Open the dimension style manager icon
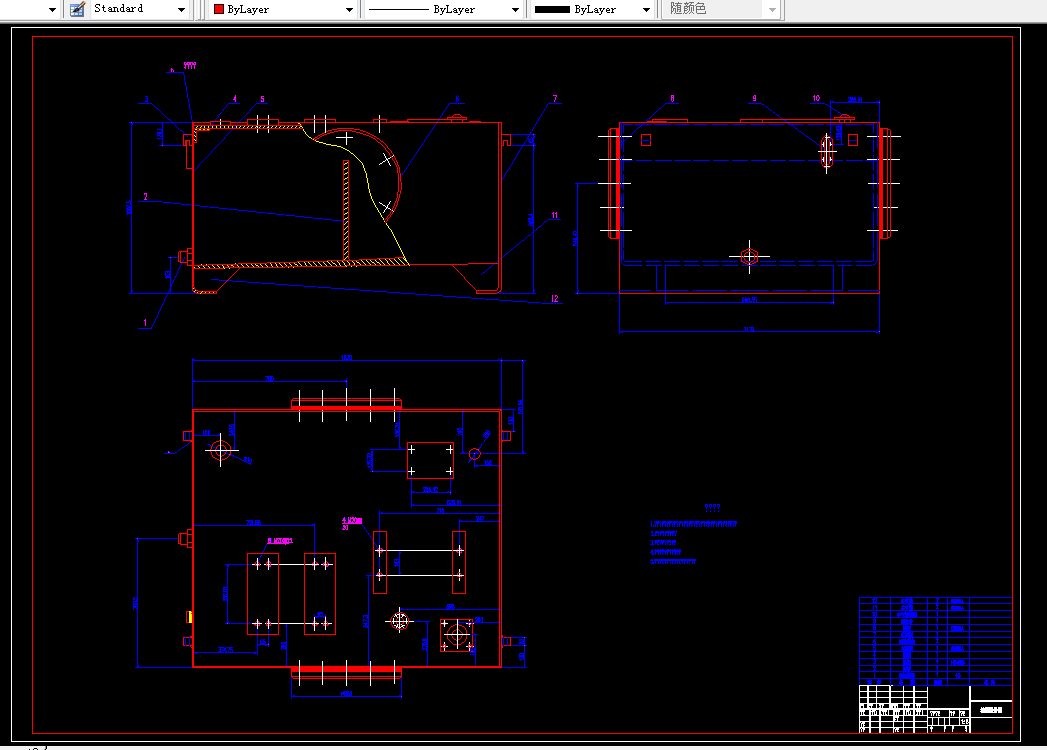 coord(77,9)
